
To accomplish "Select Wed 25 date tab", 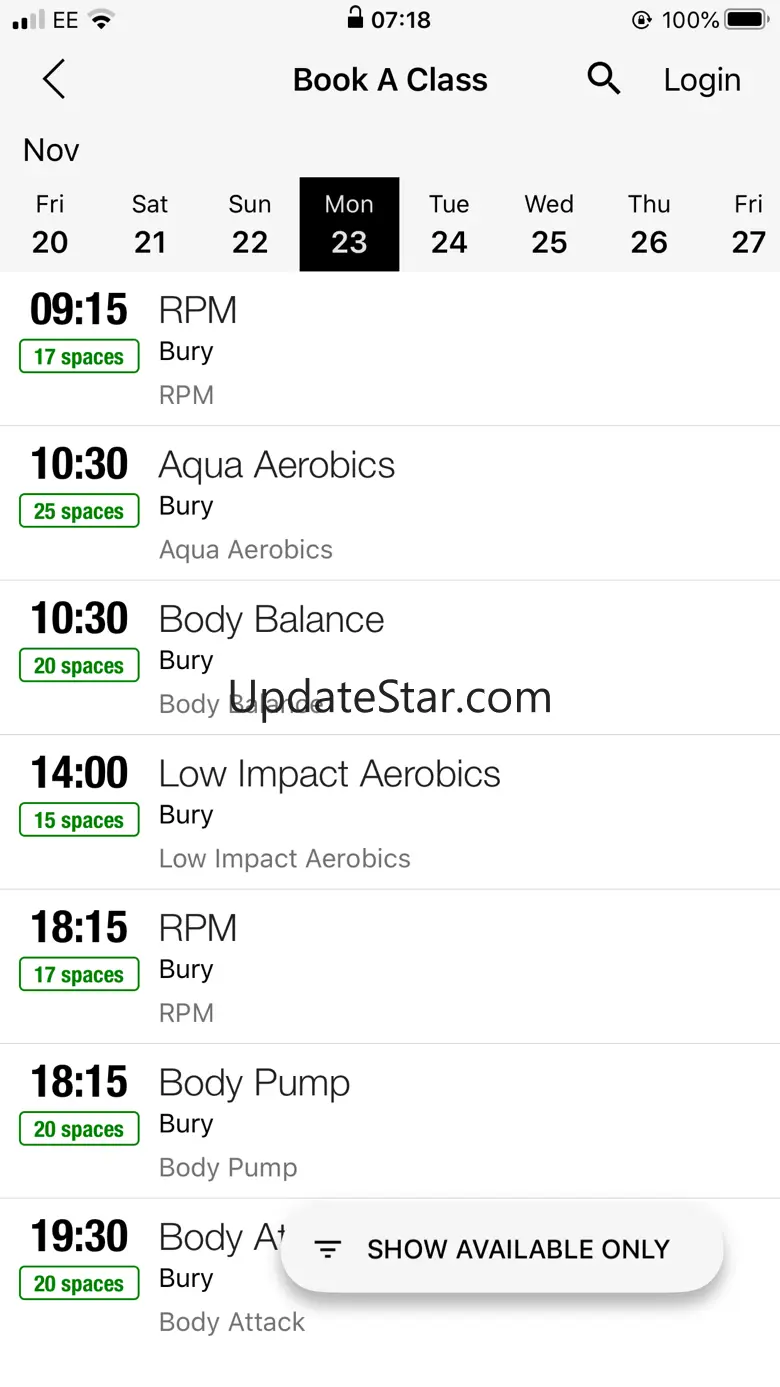I will [x=549, y=224].
